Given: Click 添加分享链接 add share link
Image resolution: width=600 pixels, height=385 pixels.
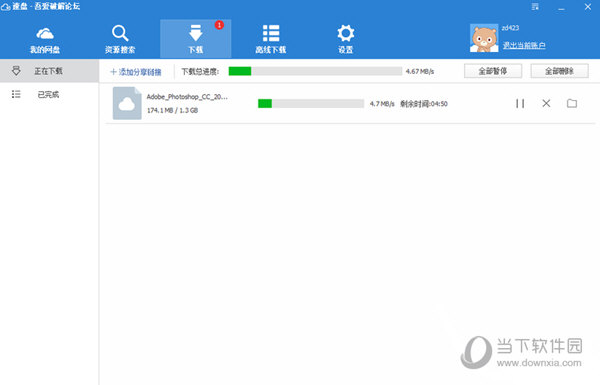Looking at the screenshot, I should (x=136, y=72).
